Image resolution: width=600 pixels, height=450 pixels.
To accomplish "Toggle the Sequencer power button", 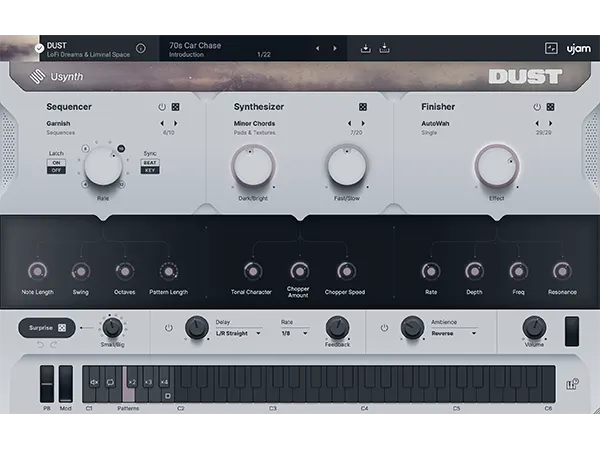I will (162, 107).
